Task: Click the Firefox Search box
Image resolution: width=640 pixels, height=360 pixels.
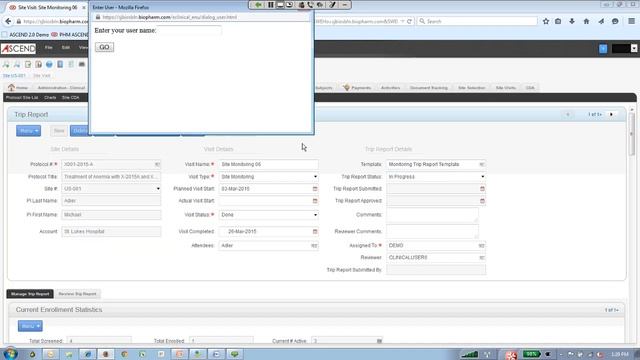Action: [477, 21]
